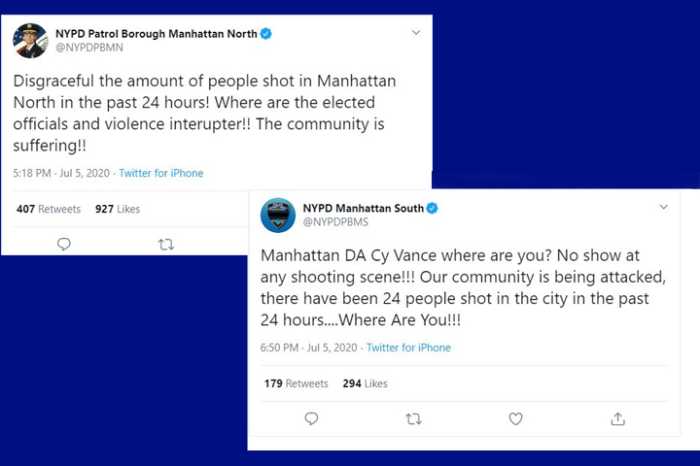Open the NYPD Manhattan North profile picture

[x=30, y=40]
